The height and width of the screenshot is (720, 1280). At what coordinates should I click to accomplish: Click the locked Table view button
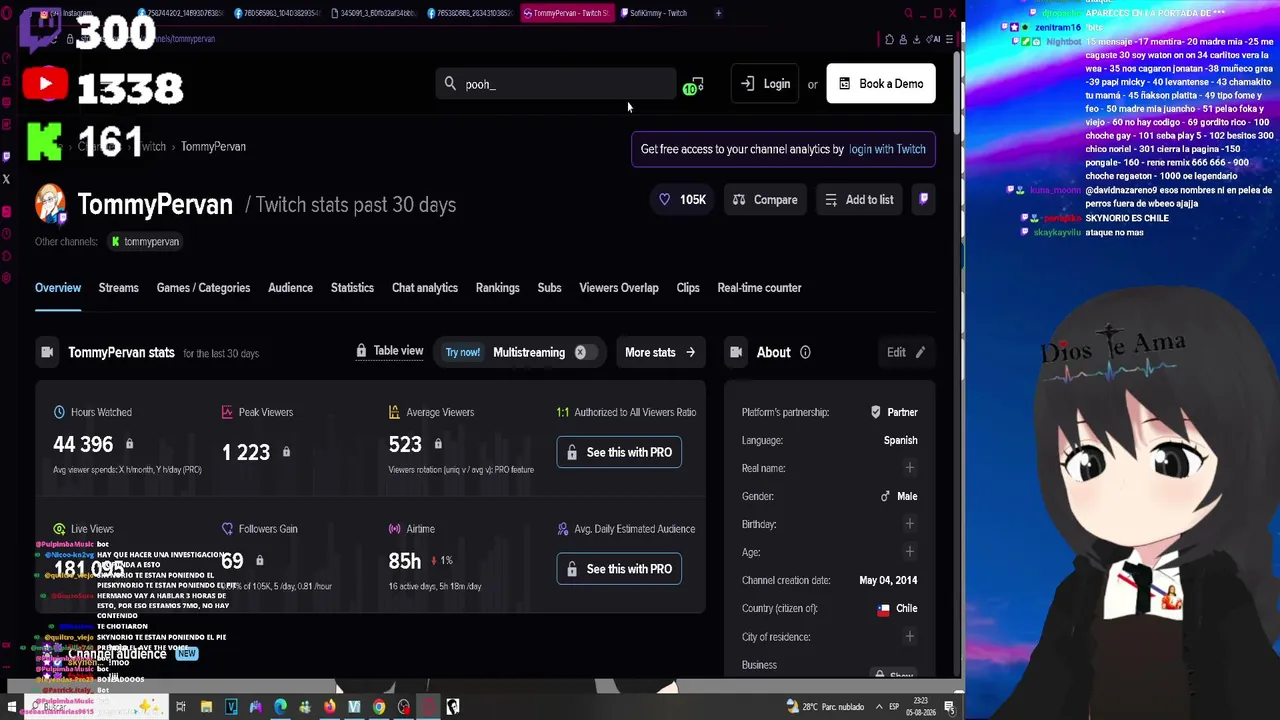point(390,351)
